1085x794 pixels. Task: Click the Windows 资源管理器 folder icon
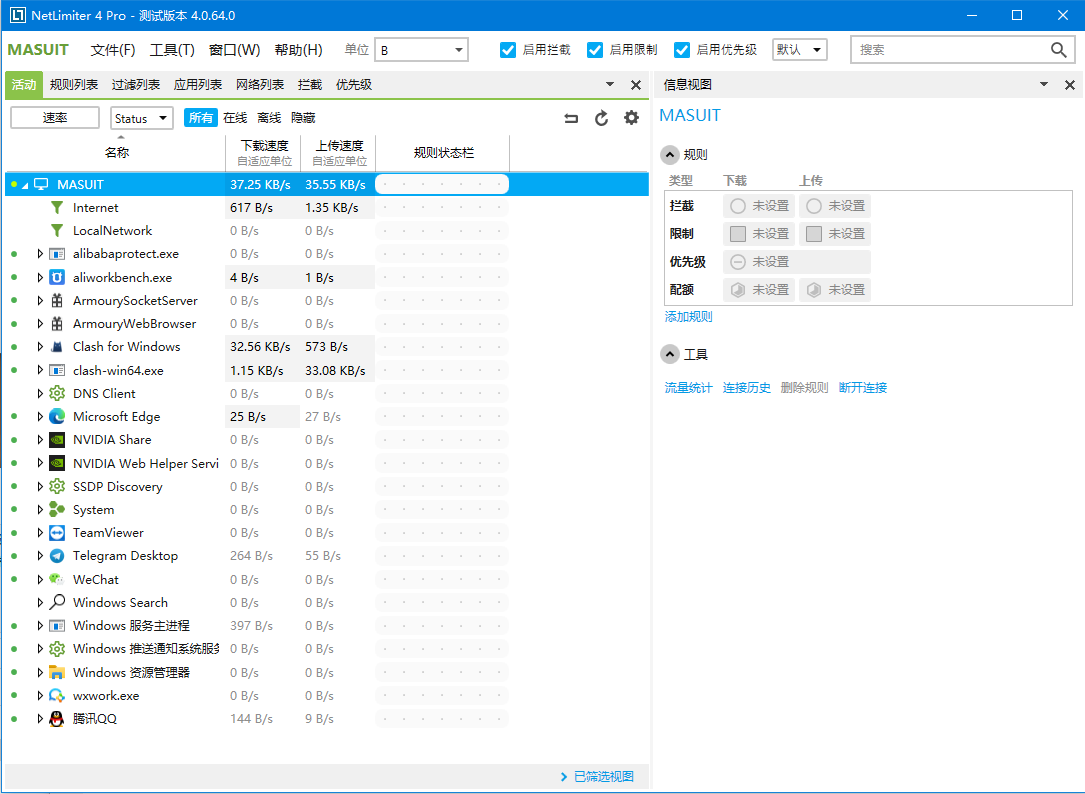(57, 672)
